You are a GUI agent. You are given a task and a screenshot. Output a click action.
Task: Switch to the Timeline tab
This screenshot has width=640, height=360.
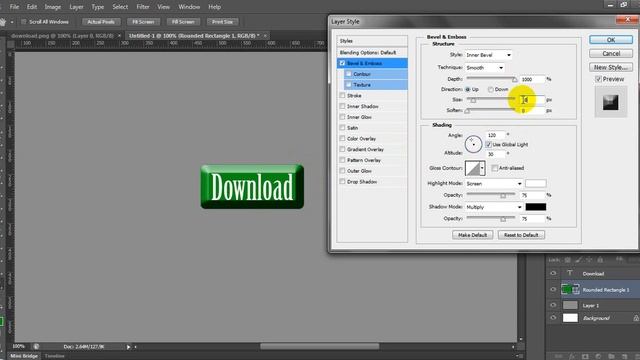pos(54,356)
